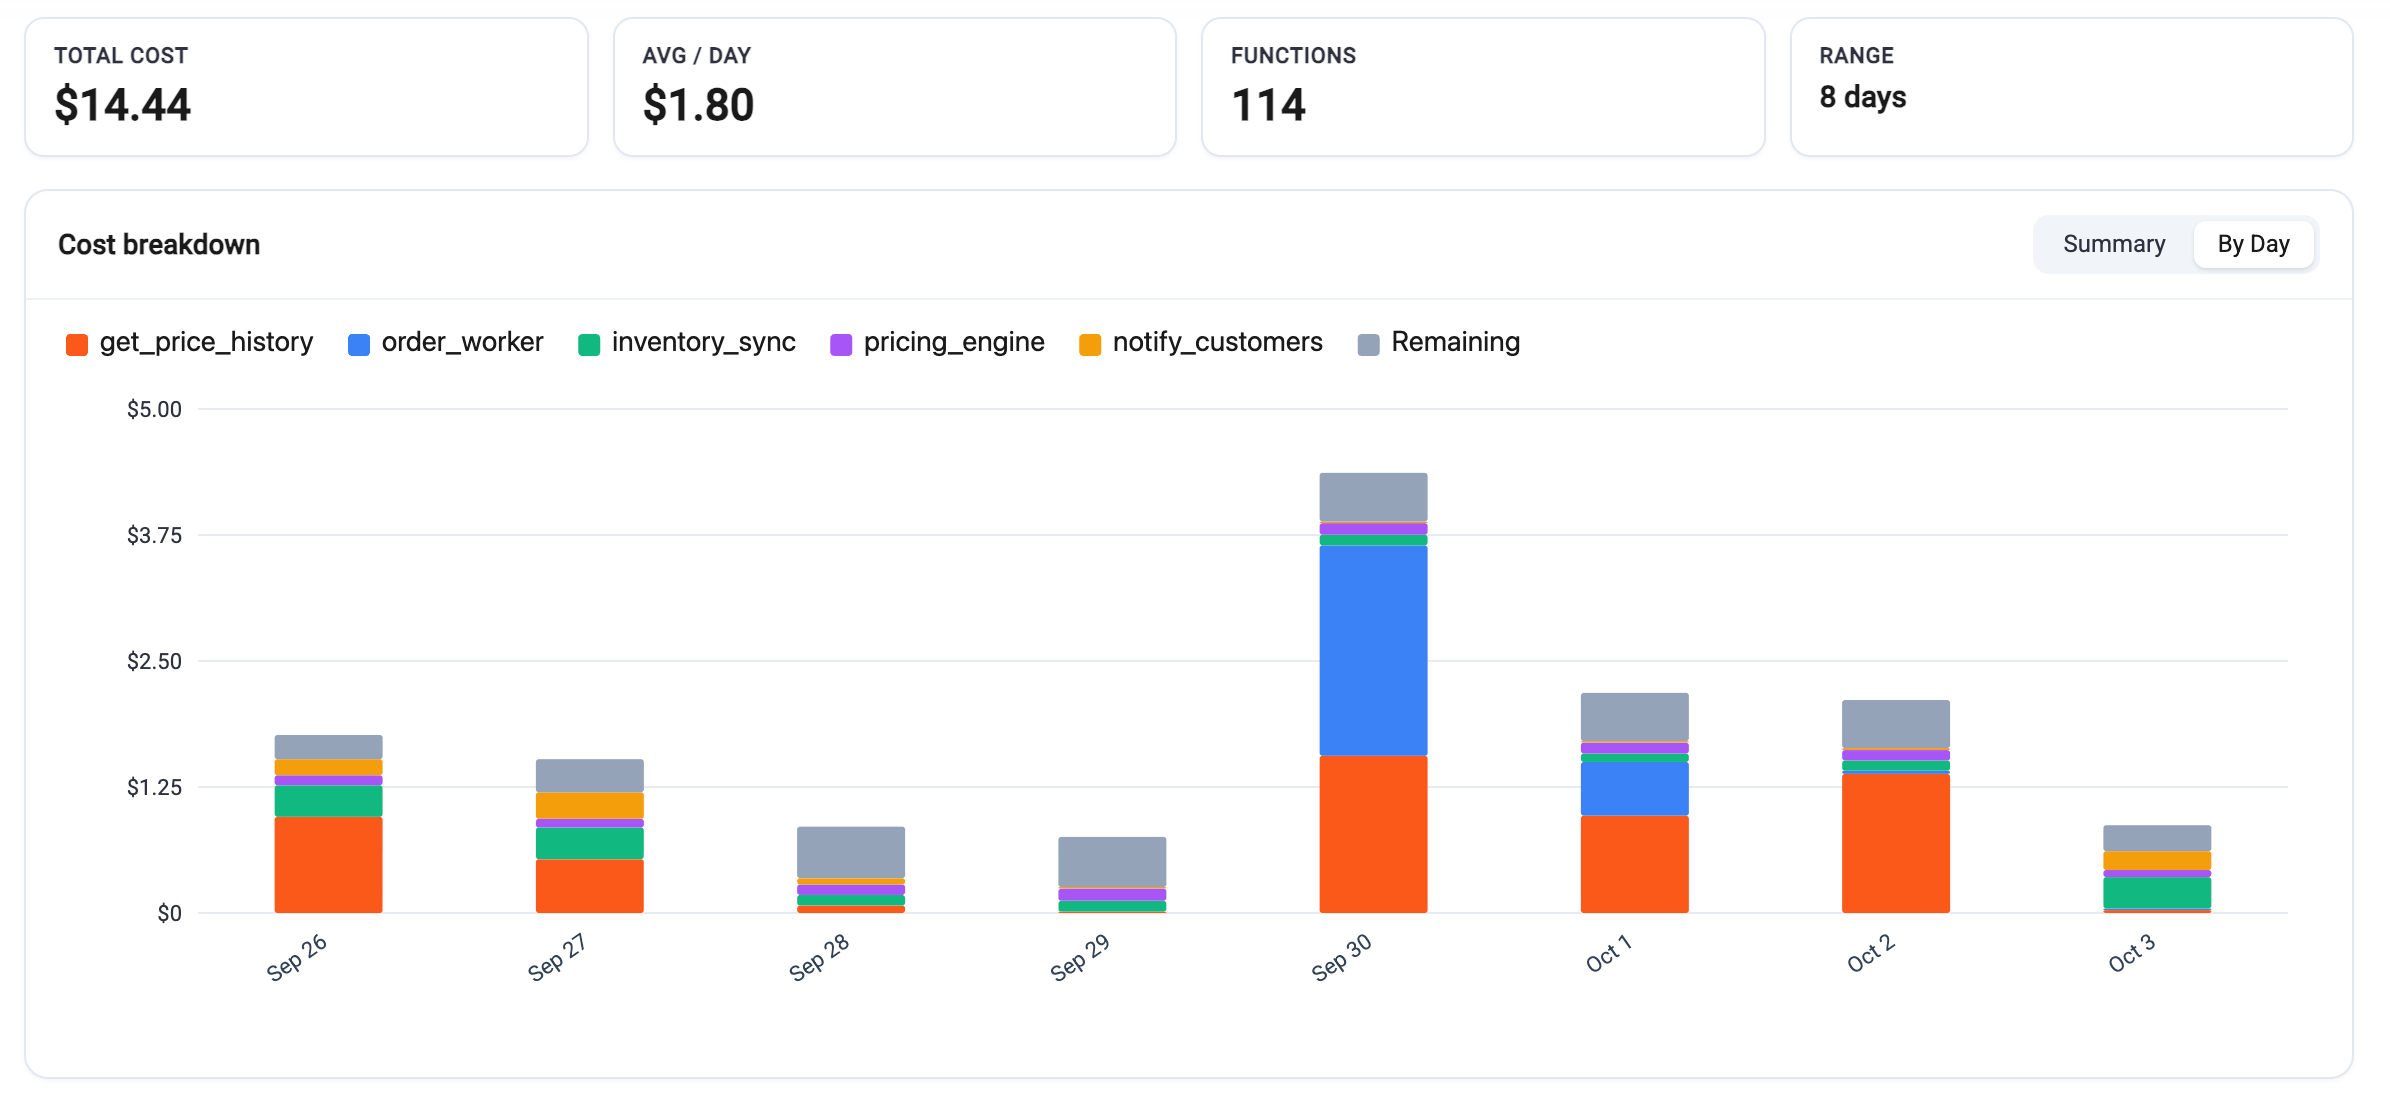
Task: Click the Oct 3 axis label
Action: click(x=2131, y=953)
